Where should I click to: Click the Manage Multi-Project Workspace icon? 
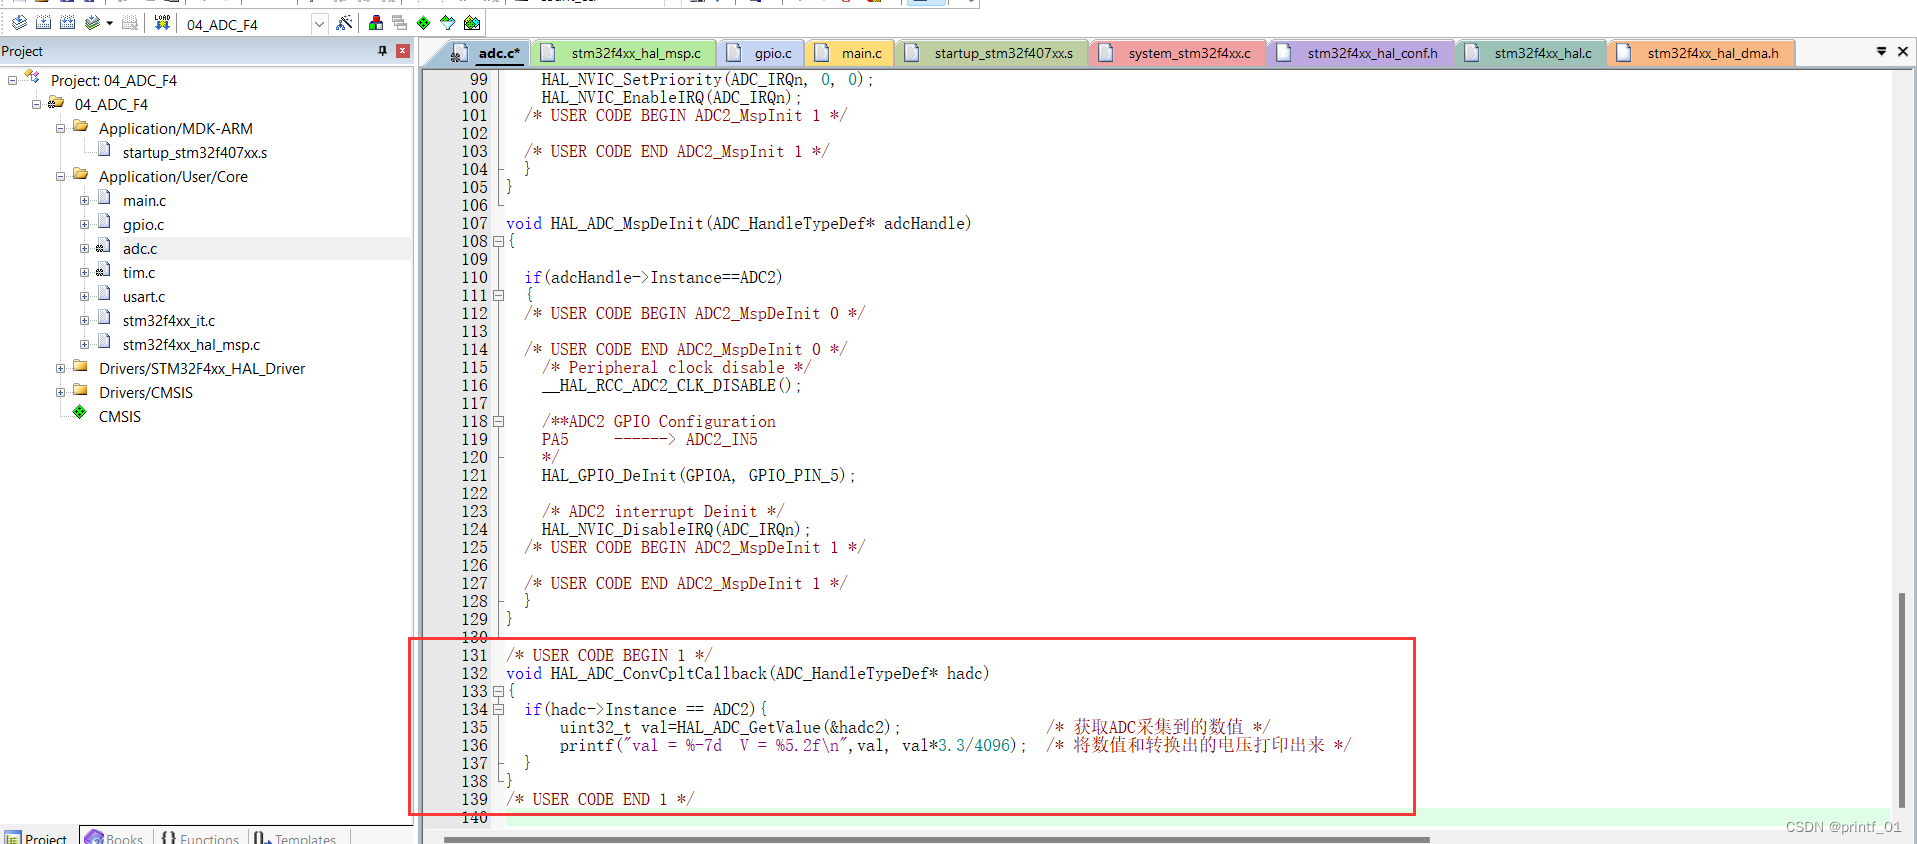coord(400,22)
